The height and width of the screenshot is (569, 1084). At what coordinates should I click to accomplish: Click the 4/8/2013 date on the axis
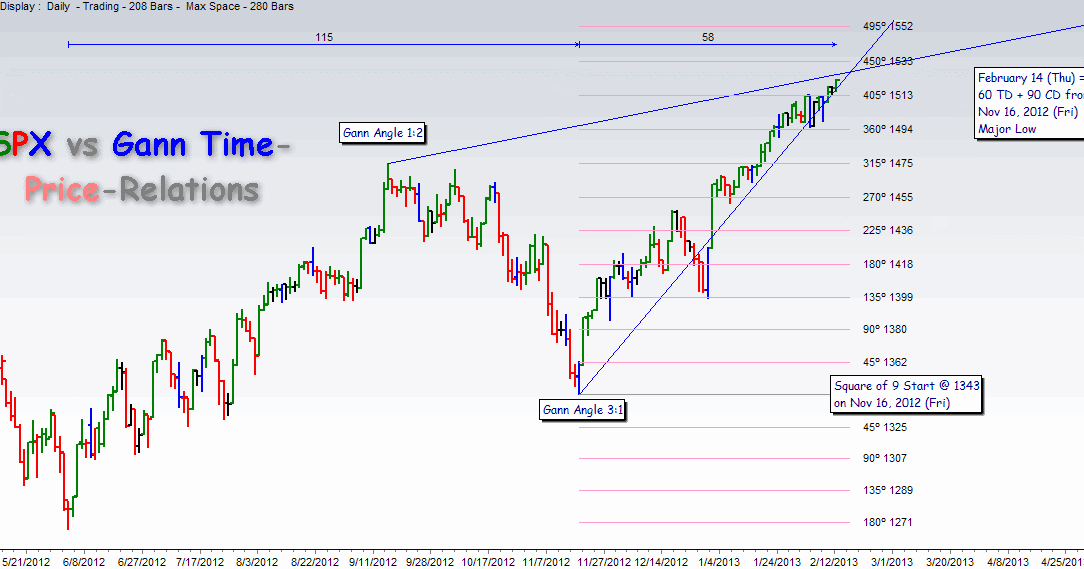1007,561
